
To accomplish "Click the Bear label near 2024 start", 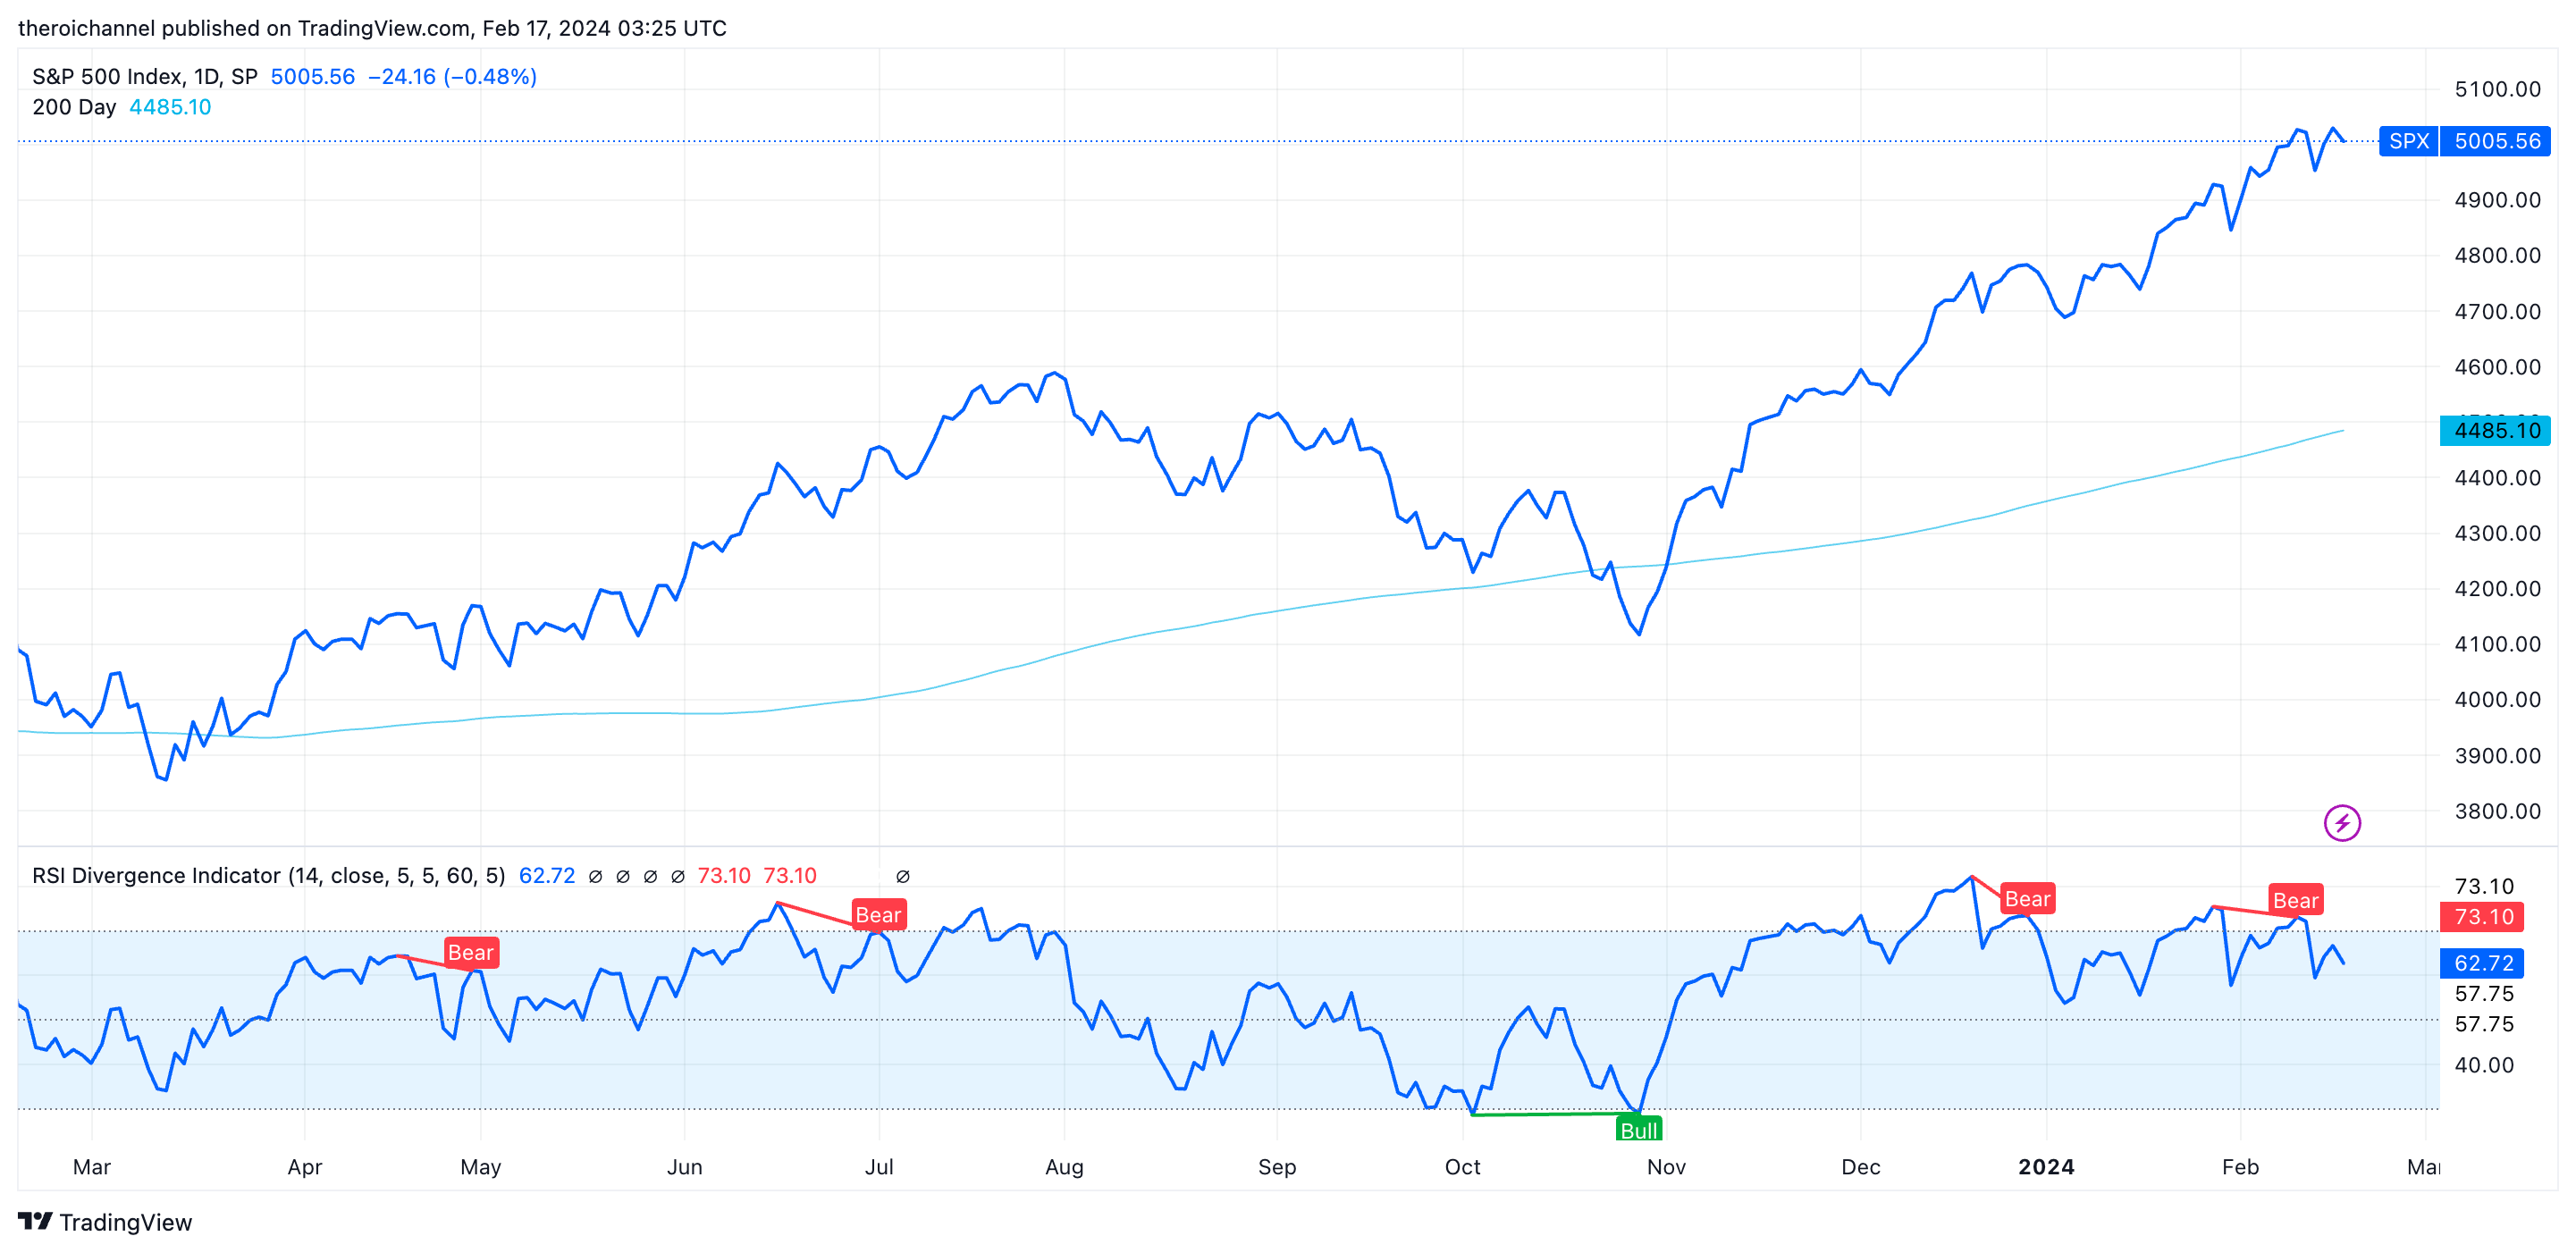I will pos(2027,898).
